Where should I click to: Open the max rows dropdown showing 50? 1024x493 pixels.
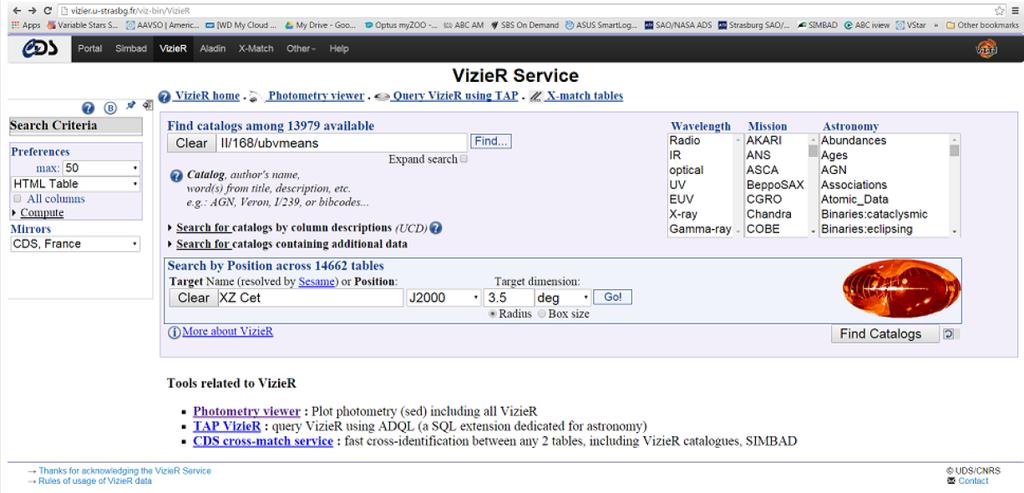(101, 168)
